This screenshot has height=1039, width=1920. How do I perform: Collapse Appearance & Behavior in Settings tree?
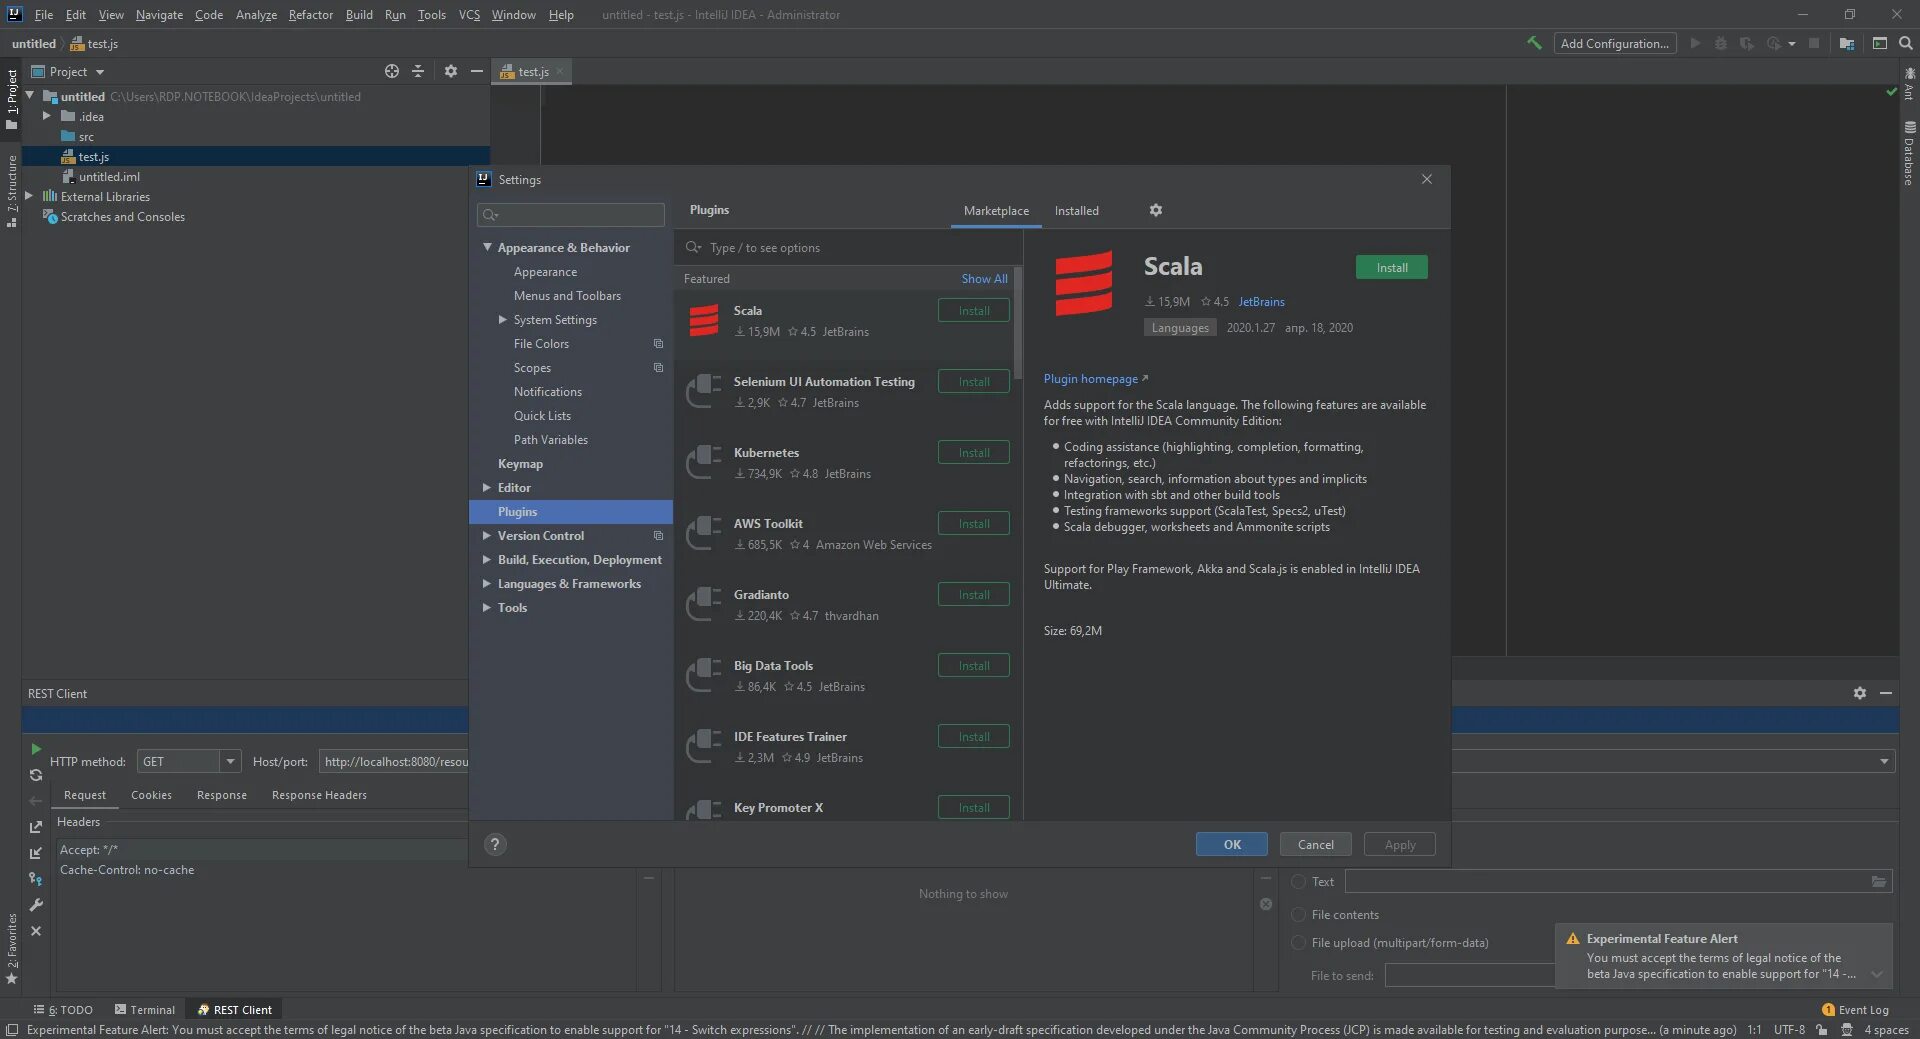pos(487,247)
